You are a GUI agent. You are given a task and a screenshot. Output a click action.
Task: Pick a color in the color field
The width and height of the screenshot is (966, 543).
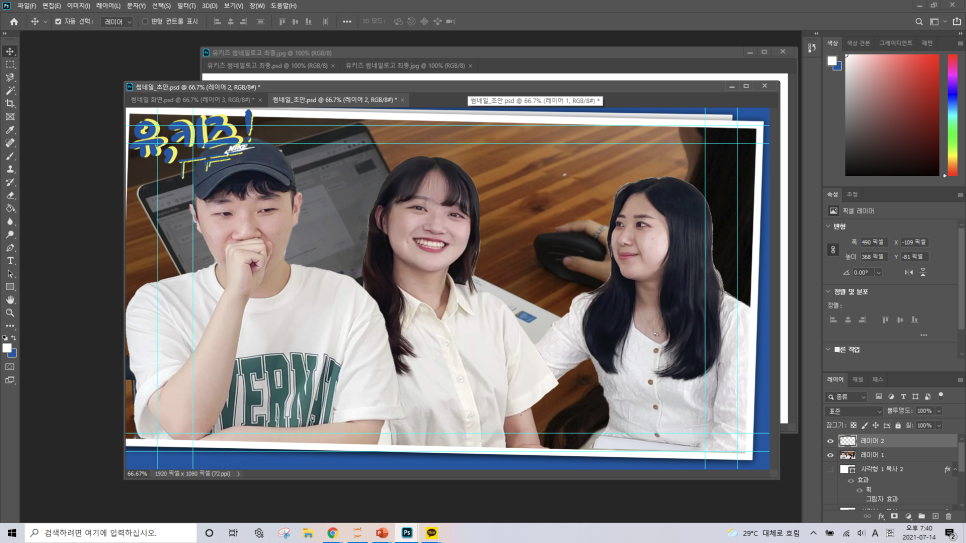891,115
